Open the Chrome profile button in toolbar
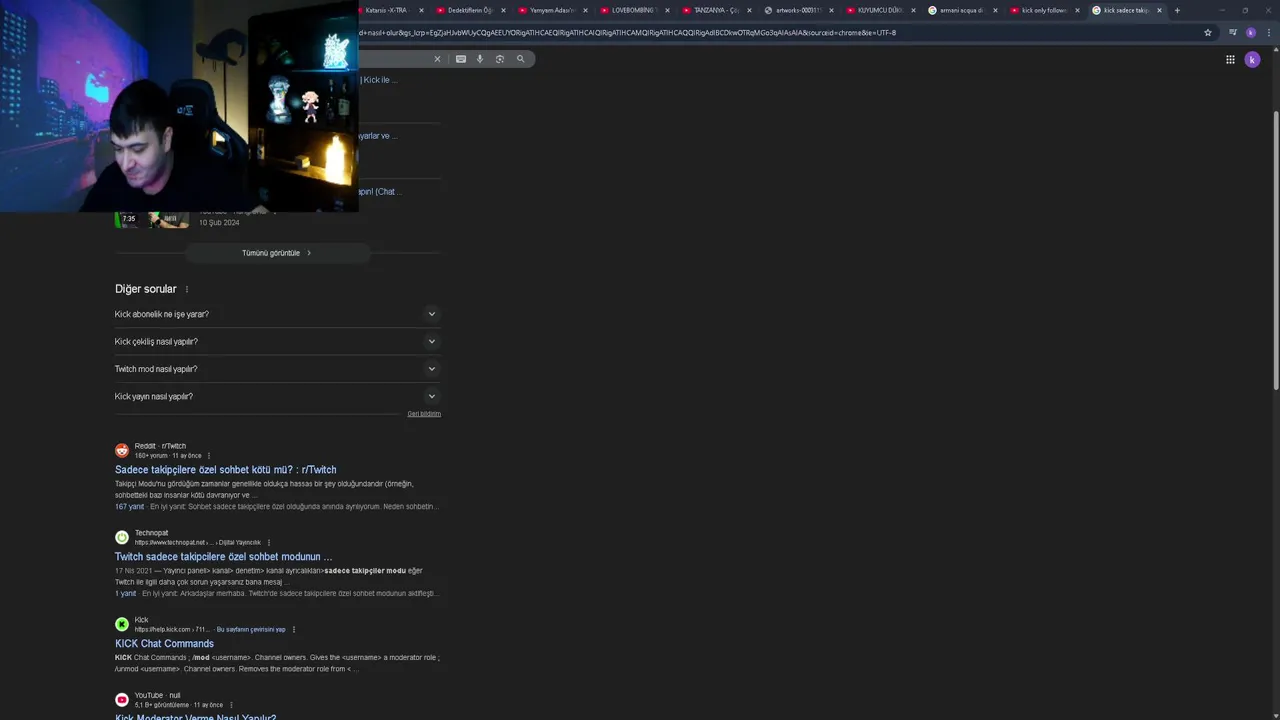 point(1250,32)
